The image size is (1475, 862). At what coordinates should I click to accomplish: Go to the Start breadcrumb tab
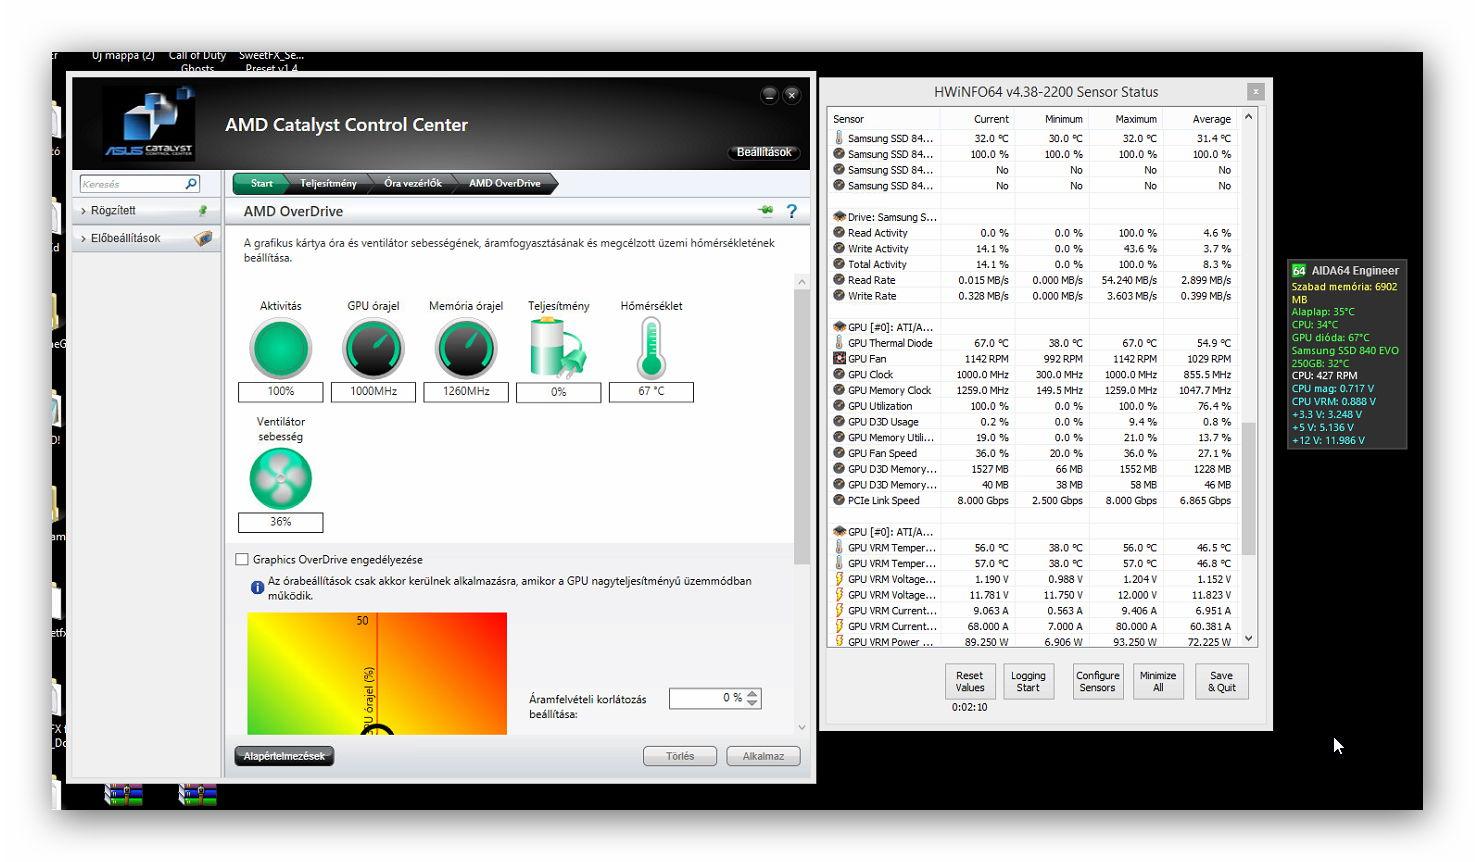tap(261, 183)
